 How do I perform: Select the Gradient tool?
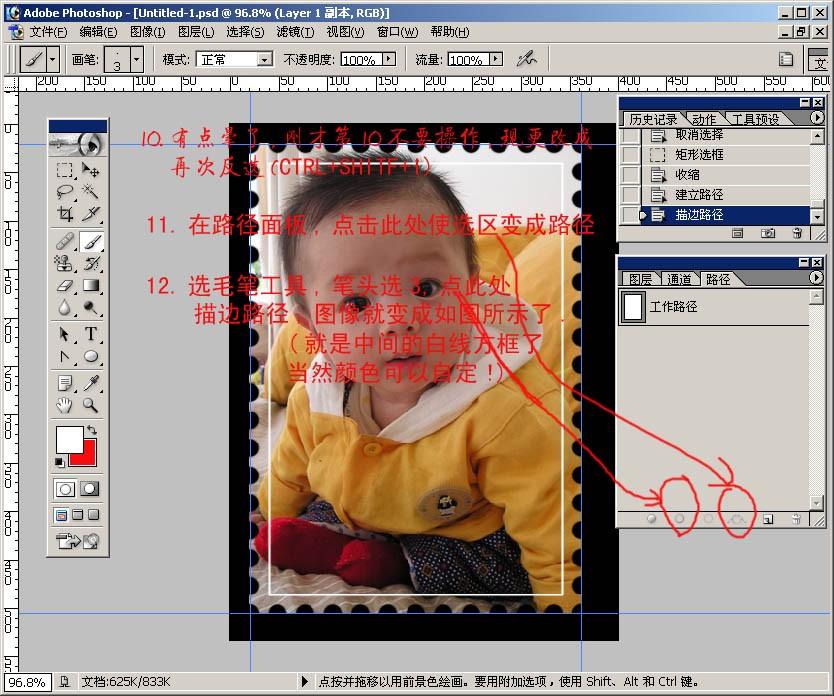click(x=90, y=286)
